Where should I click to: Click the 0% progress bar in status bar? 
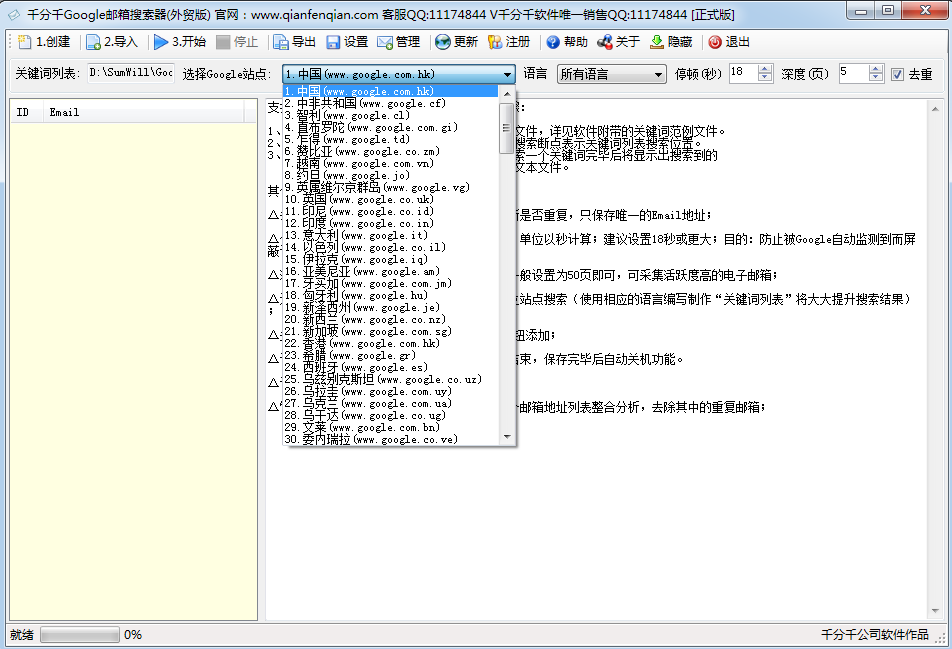coord(80,635)
